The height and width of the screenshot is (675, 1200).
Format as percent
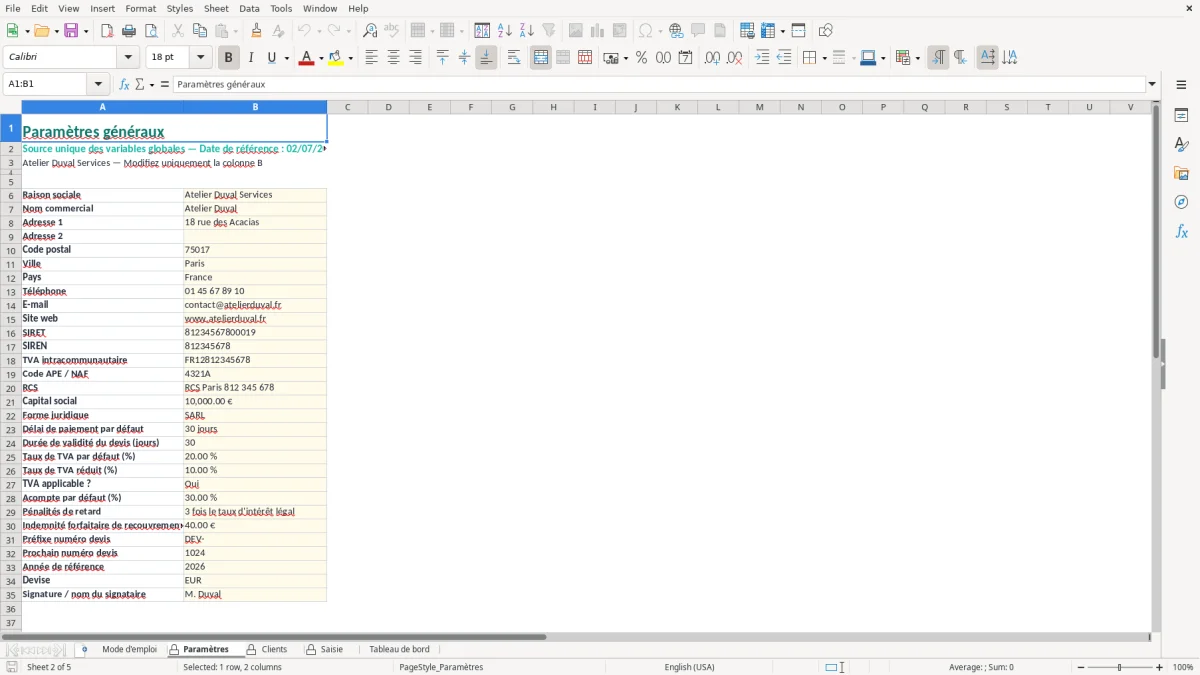point(641,58)
